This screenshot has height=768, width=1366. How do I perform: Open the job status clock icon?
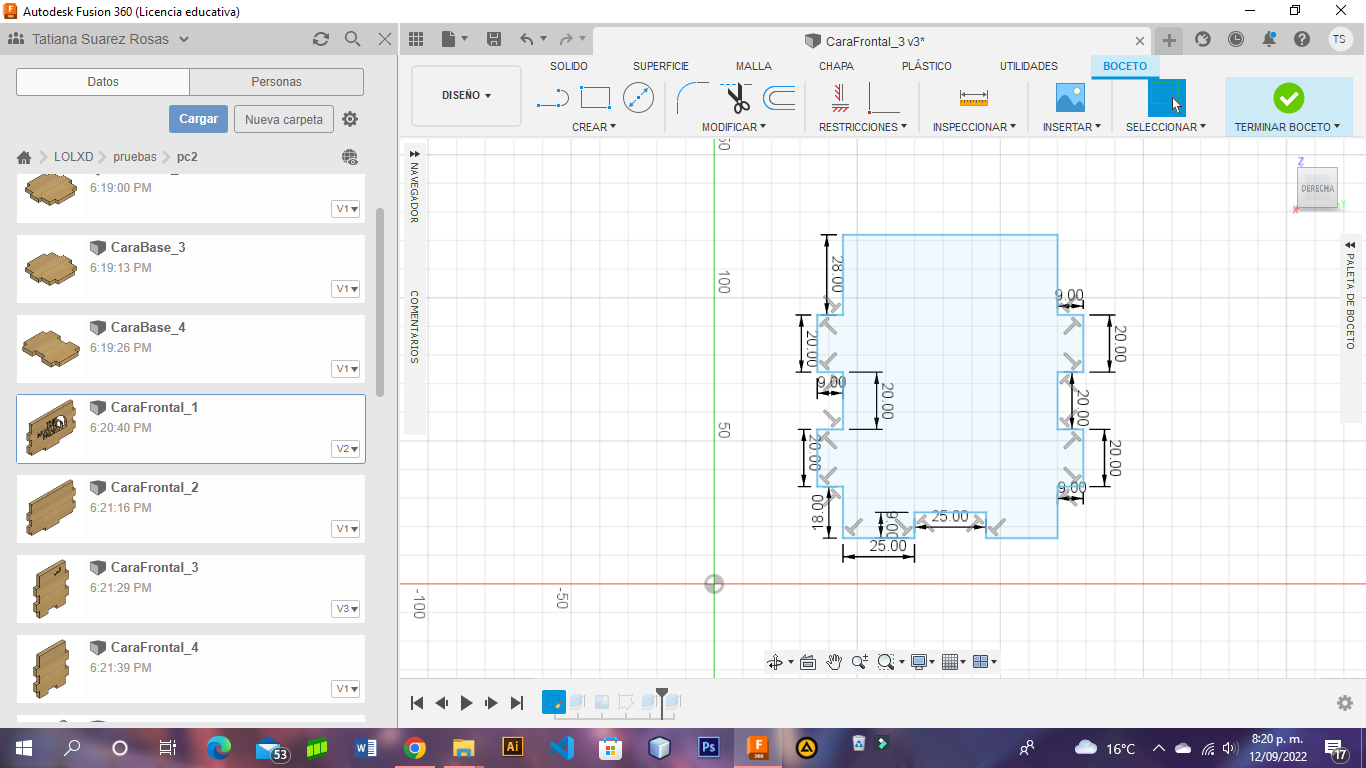point(1236,39)
